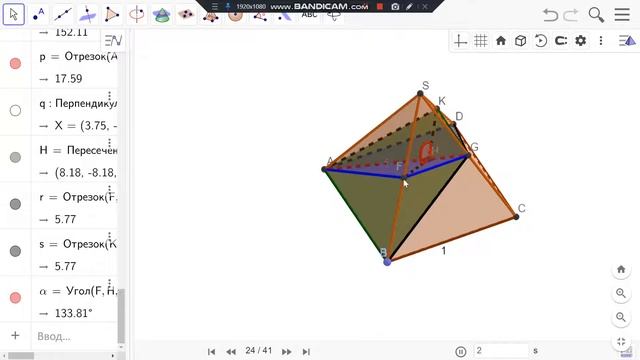The image size is (640, 360).
Task: Focus the Ввод... input field
Action: pyautogui.click(x=76, y=336)
